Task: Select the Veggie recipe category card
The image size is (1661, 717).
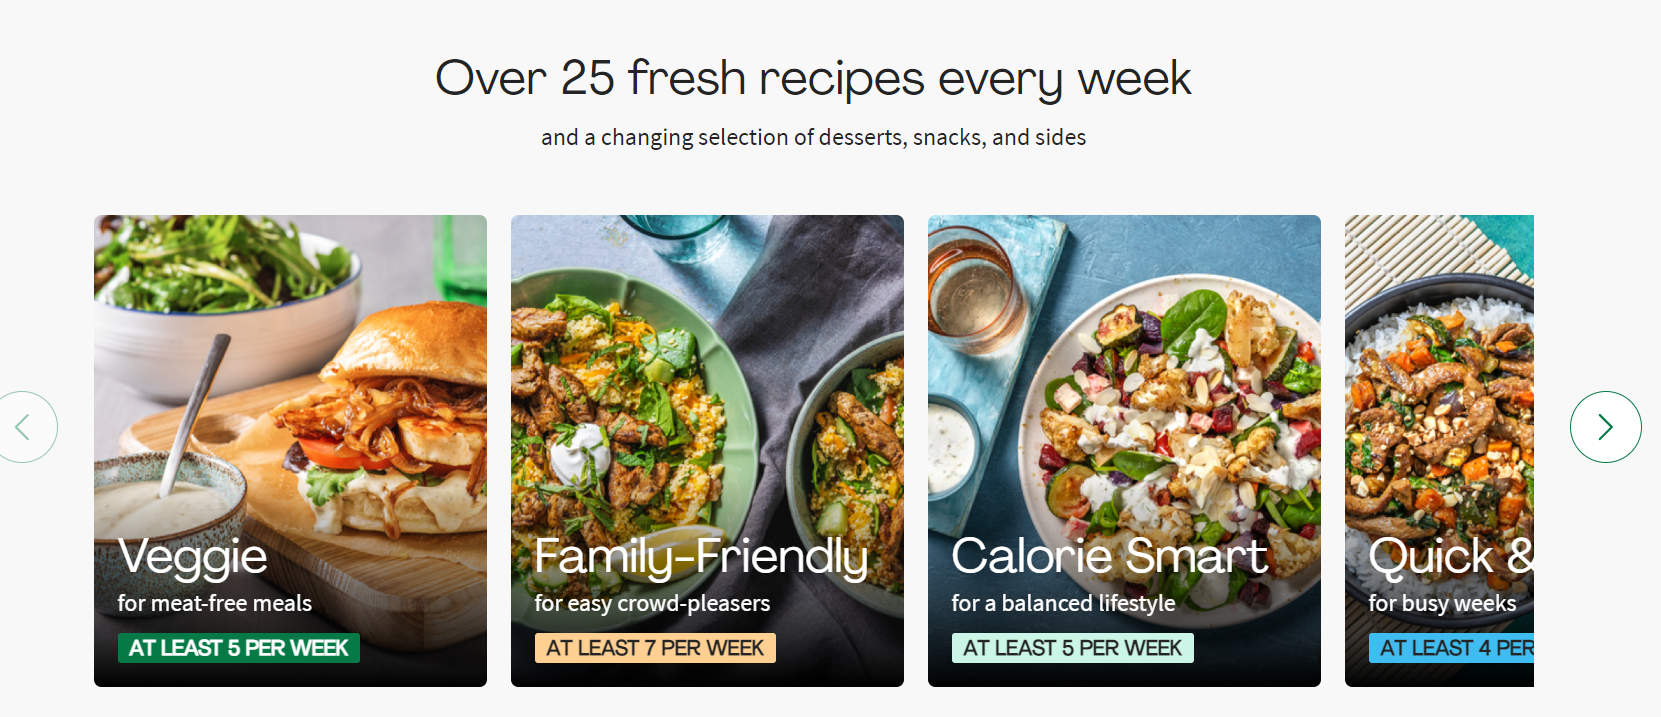Action: [x=290, y=450]
